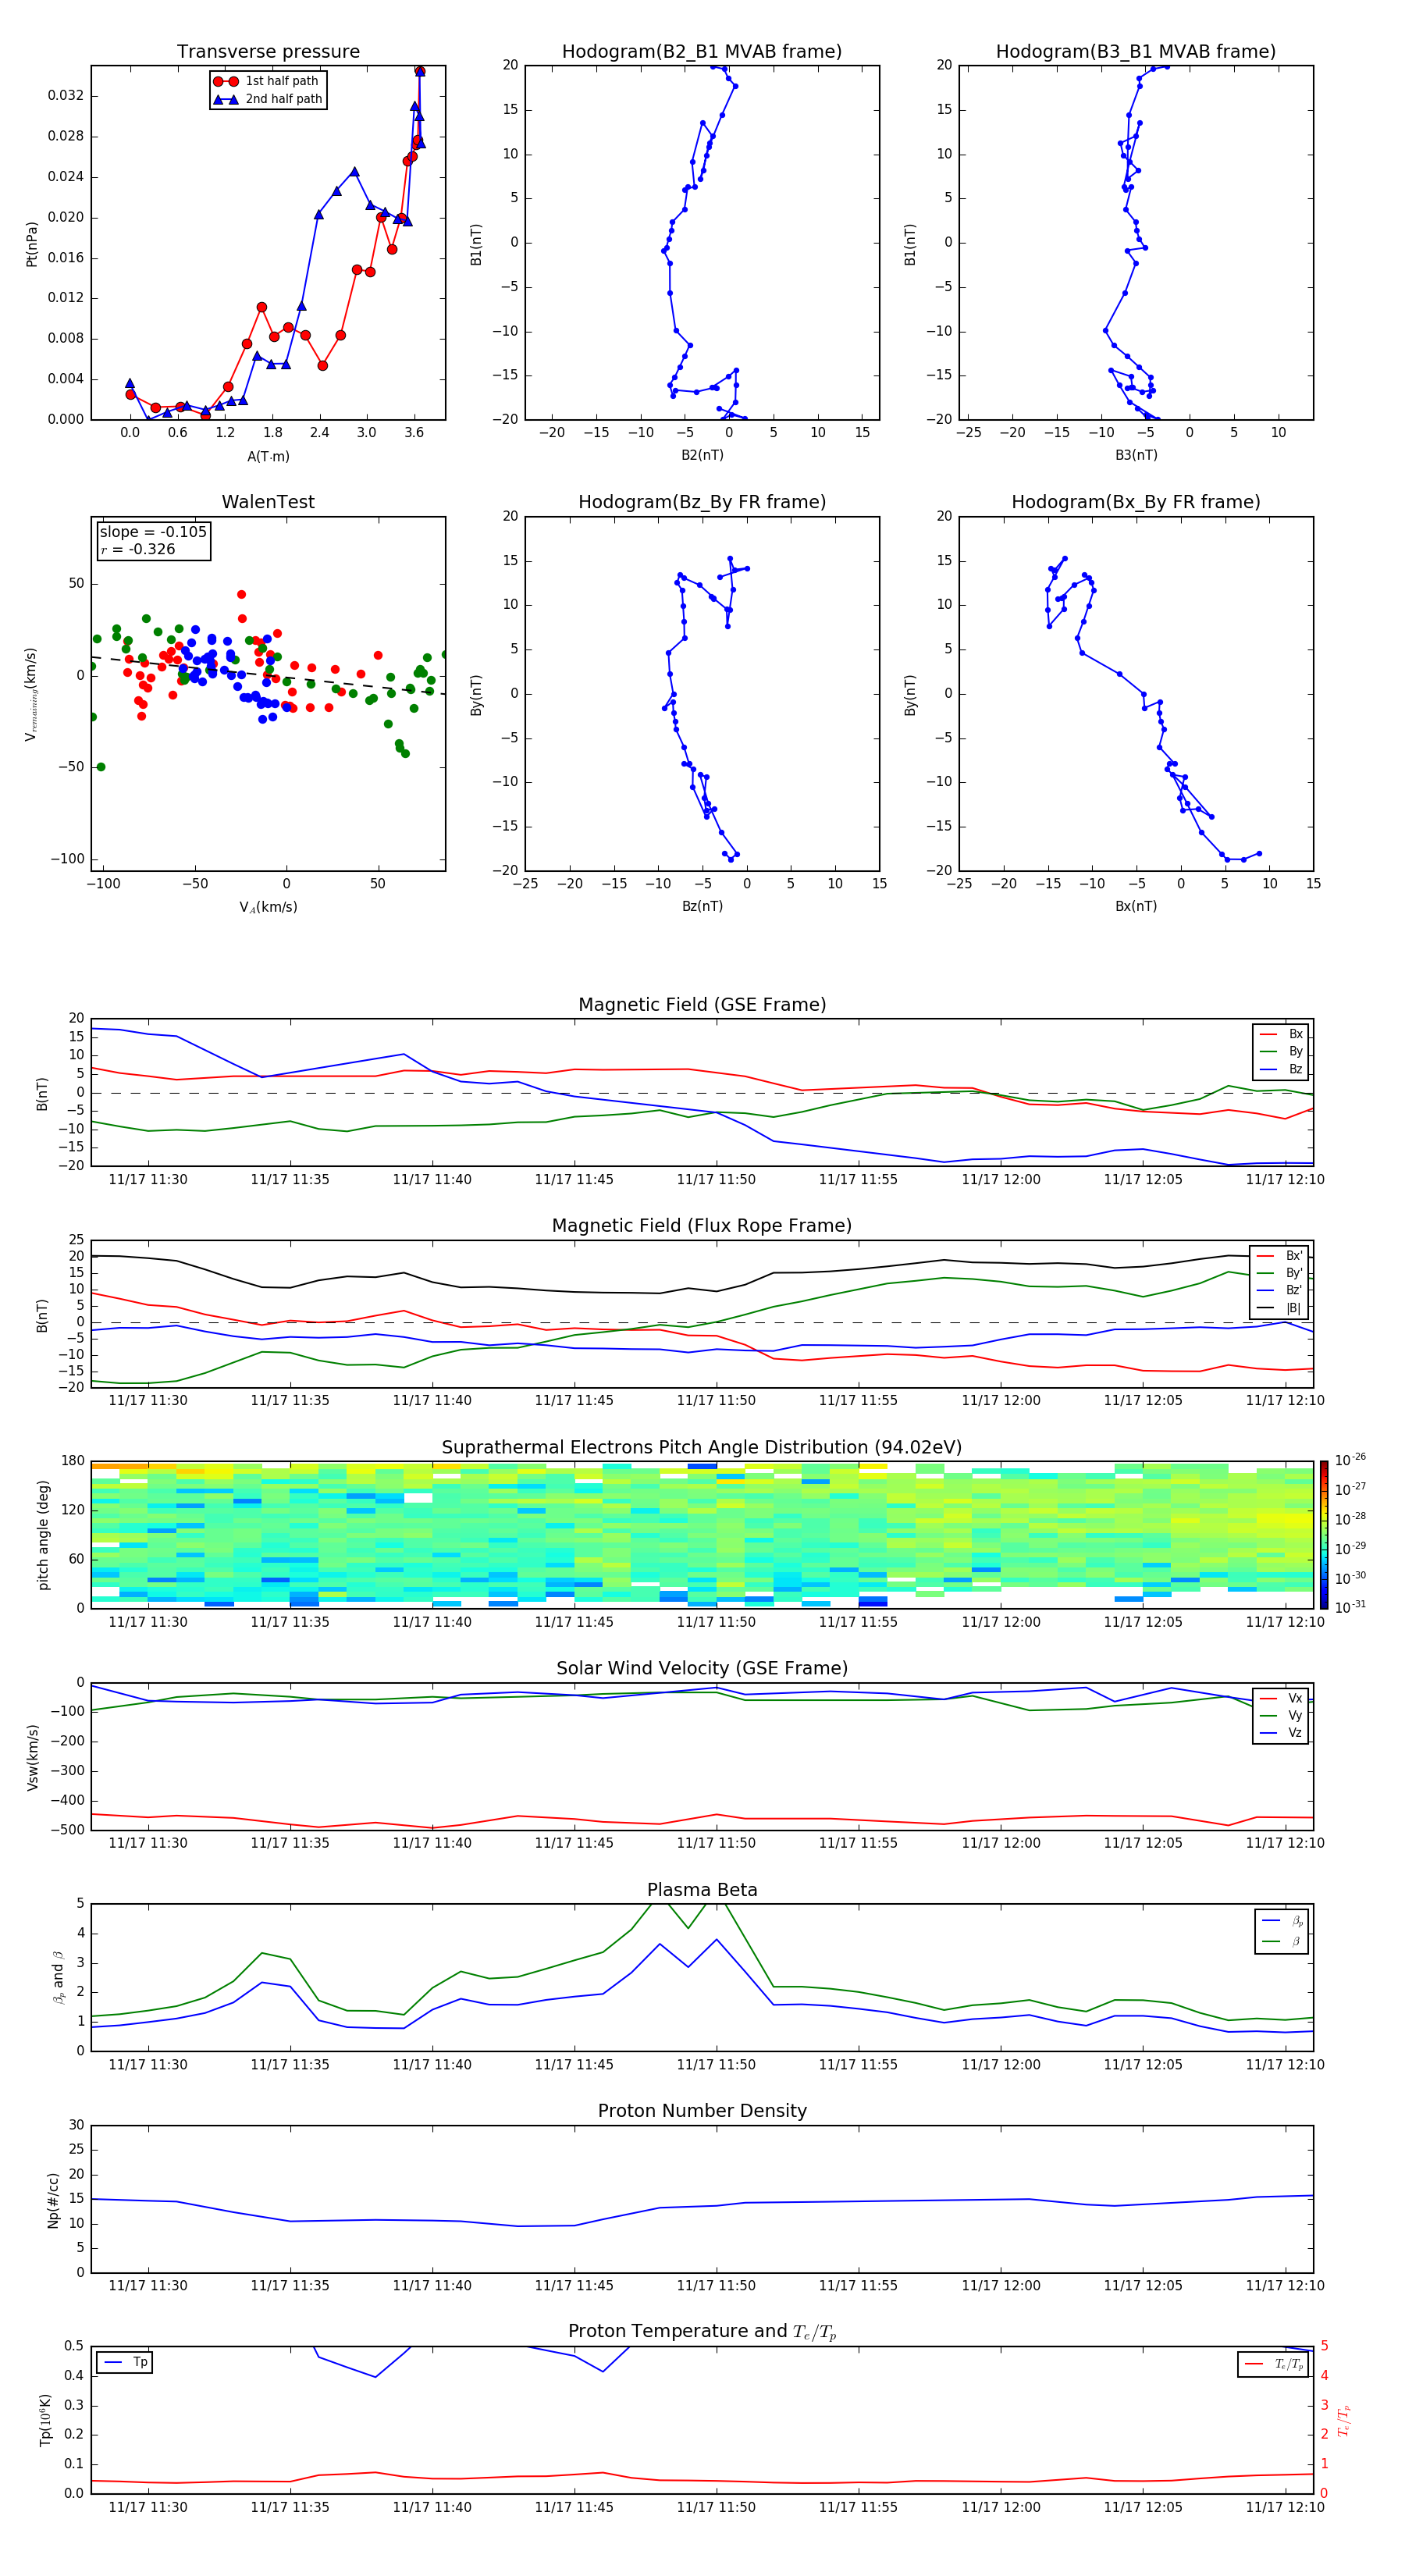This screenshot has width=1405, height=2576.
Task: Click 'Tp(10^6K)' y-axis label
Action: click(x=45, y=2420)
